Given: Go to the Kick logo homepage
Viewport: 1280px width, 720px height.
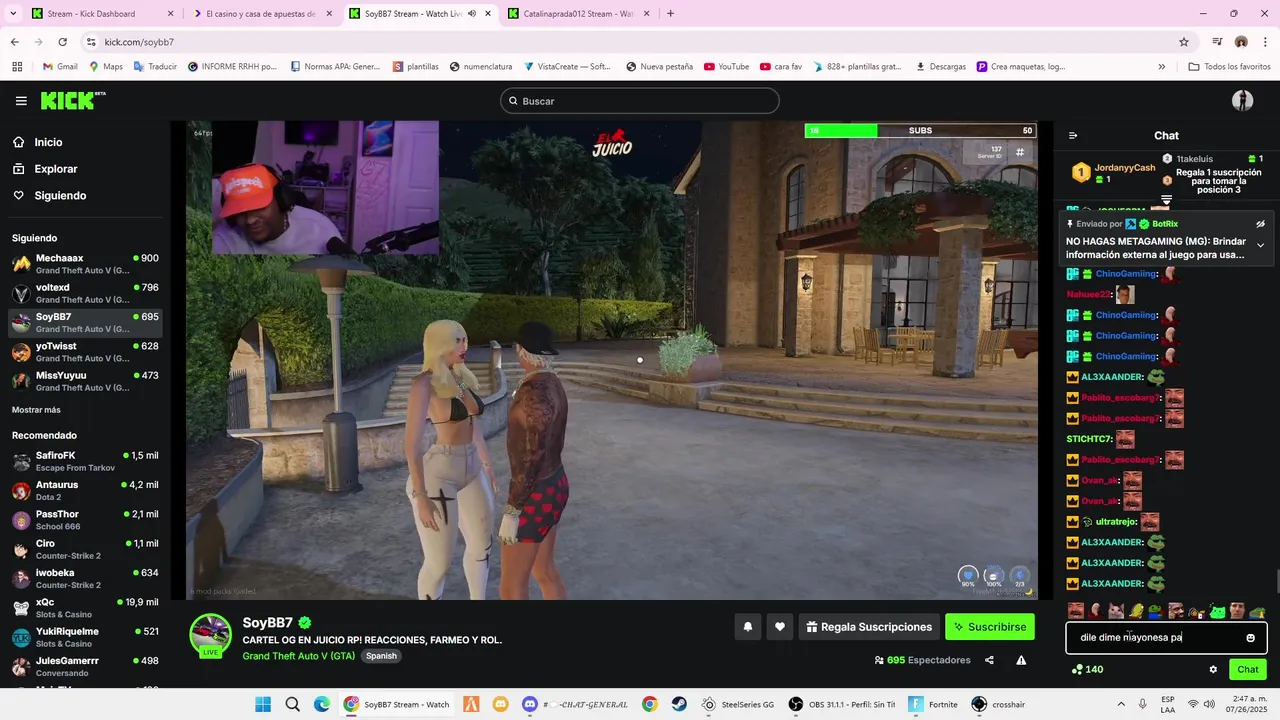Looking at the screenshot, I should 72,100.
